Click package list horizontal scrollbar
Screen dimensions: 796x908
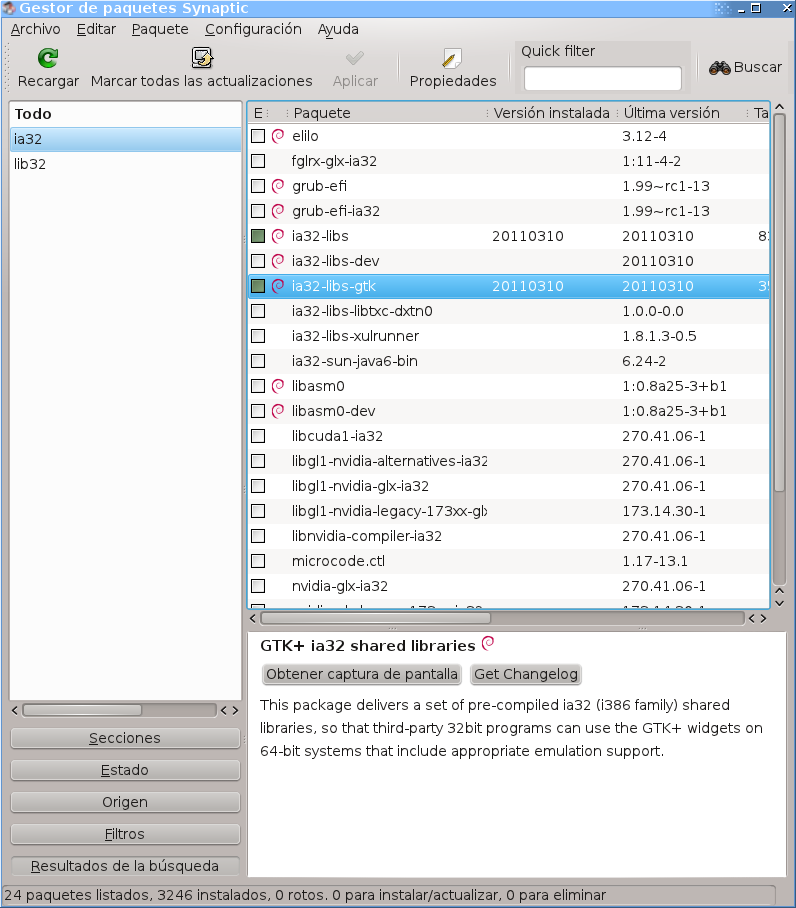[x=375, y=618]
